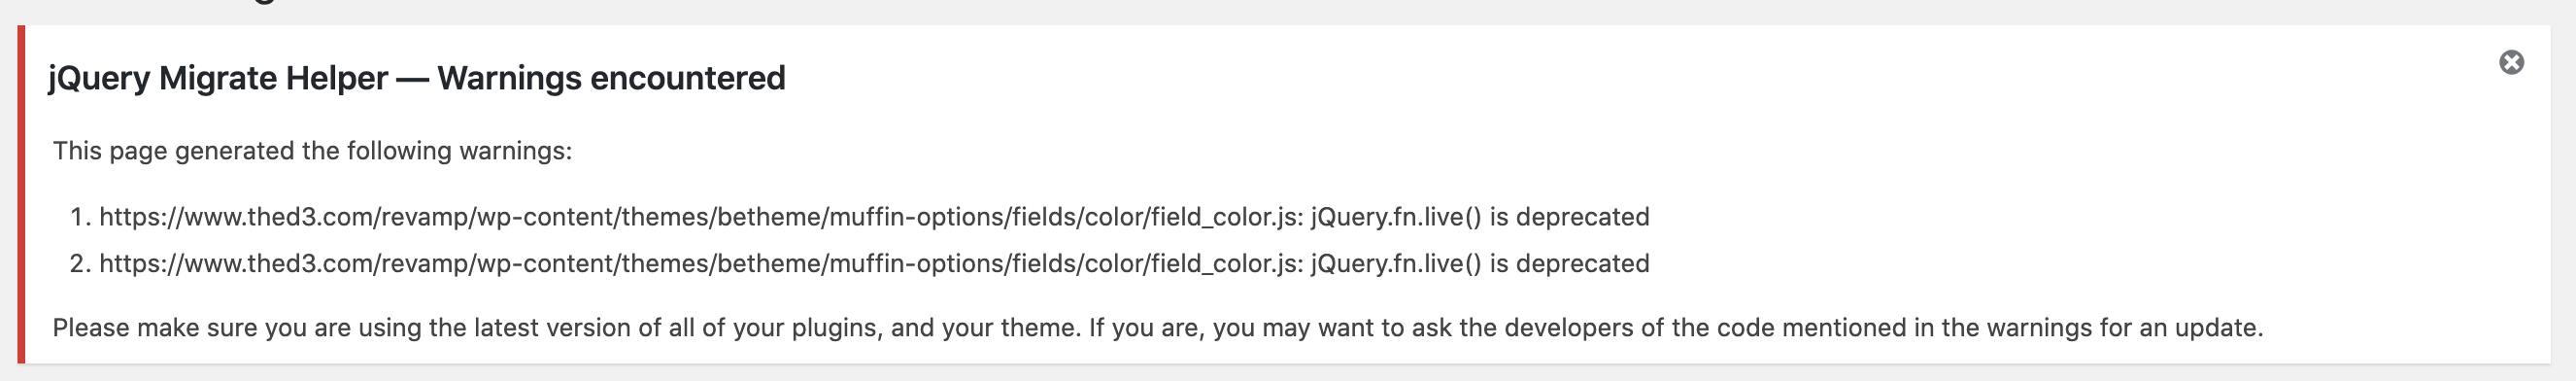Screen dimensions: 2576x381
Task: Dismiss the jQuery Migrate Helper warning notice
Action: (x=2511, y=63)
